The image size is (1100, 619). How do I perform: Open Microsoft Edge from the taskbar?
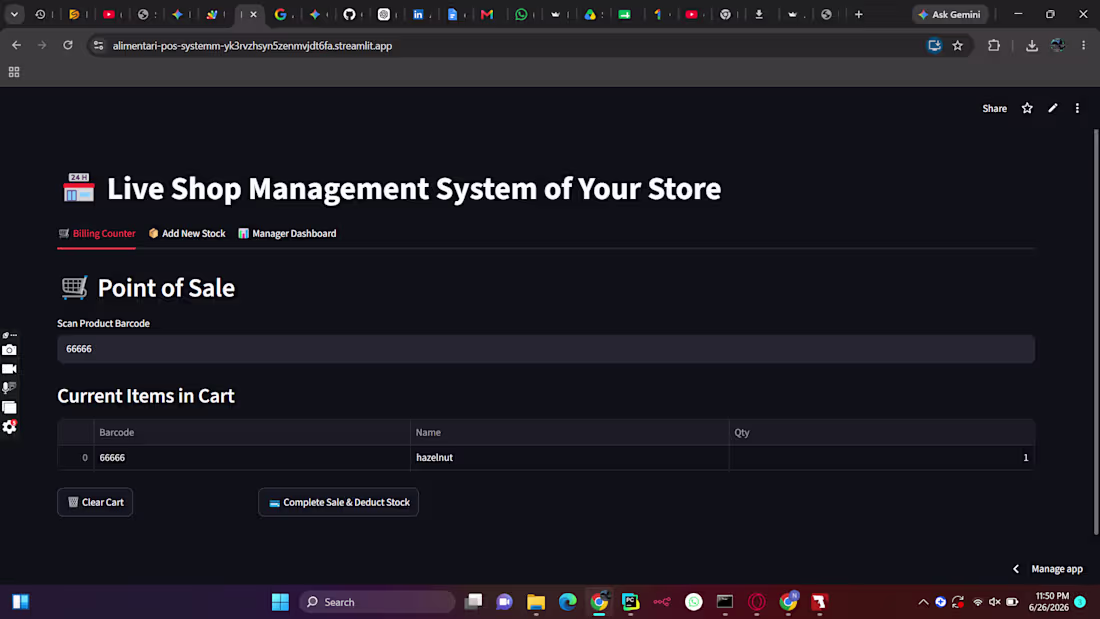pyautogui.click(x=568, y=601)
